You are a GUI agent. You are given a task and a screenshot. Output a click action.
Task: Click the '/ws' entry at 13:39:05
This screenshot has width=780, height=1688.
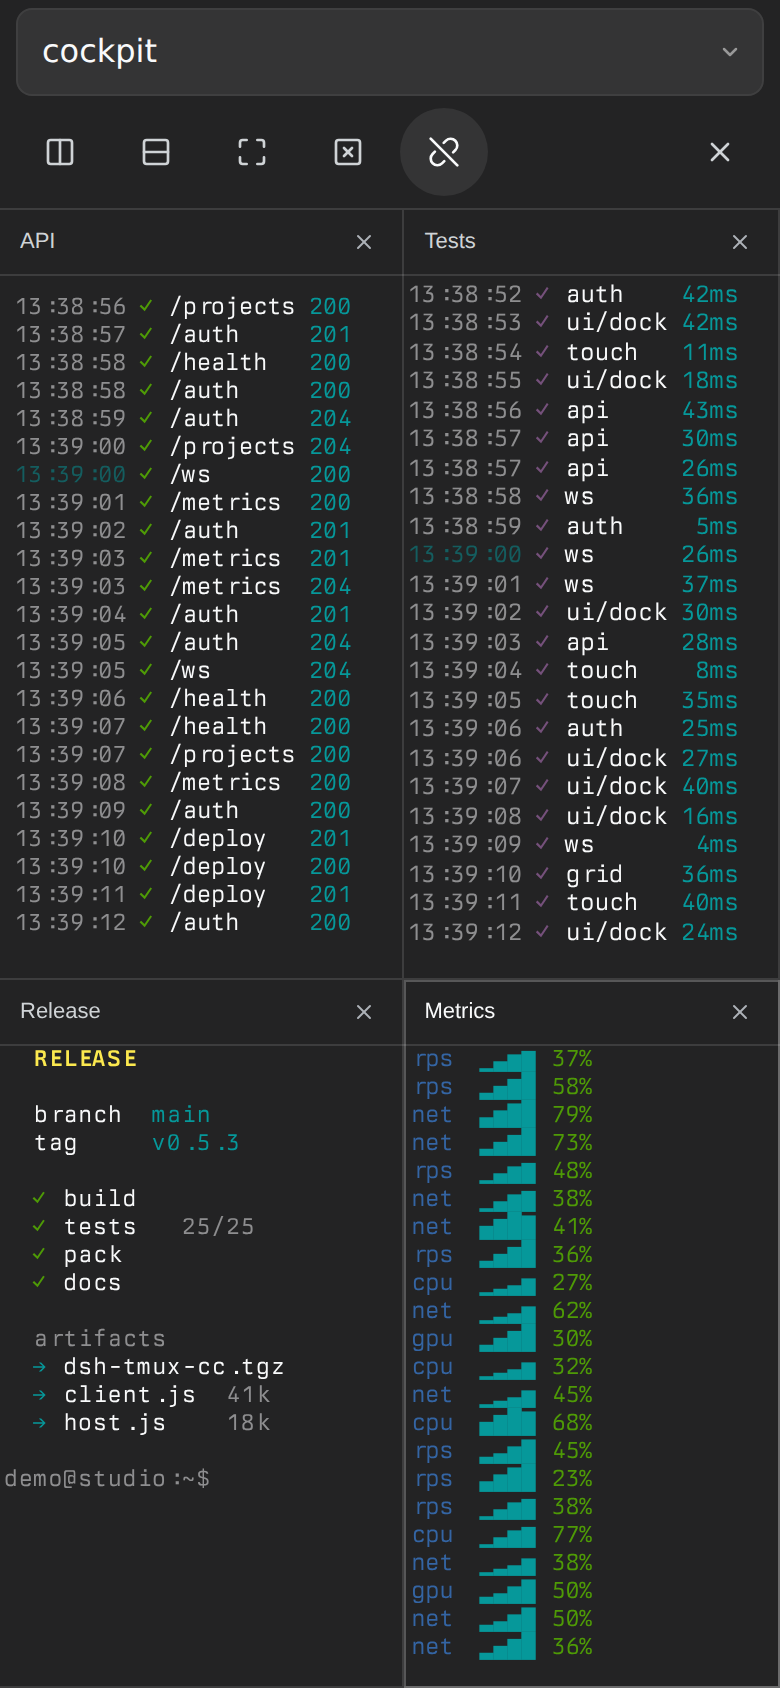point(190,671)
